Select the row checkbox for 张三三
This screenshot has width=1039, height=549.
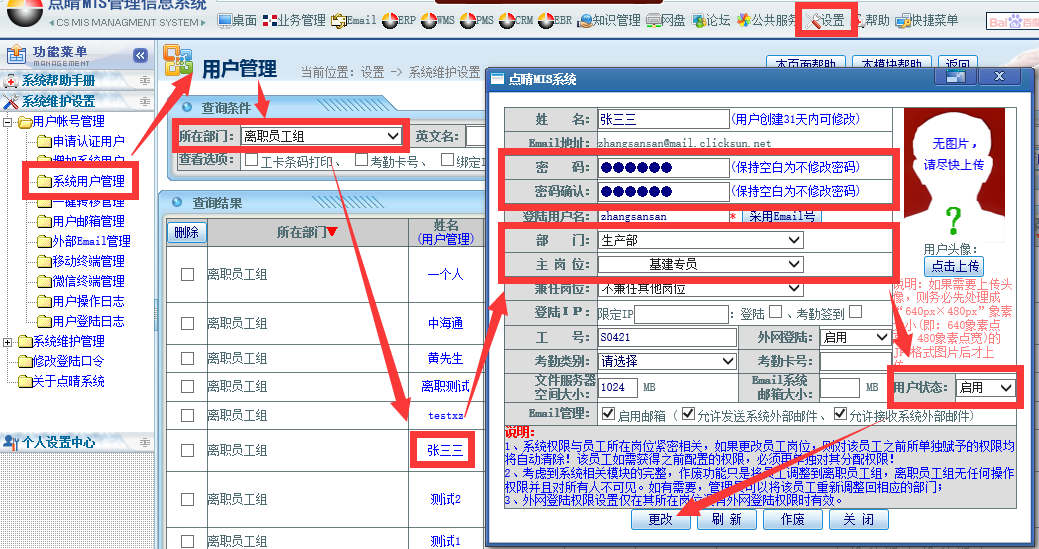click(x=187, y=450)
